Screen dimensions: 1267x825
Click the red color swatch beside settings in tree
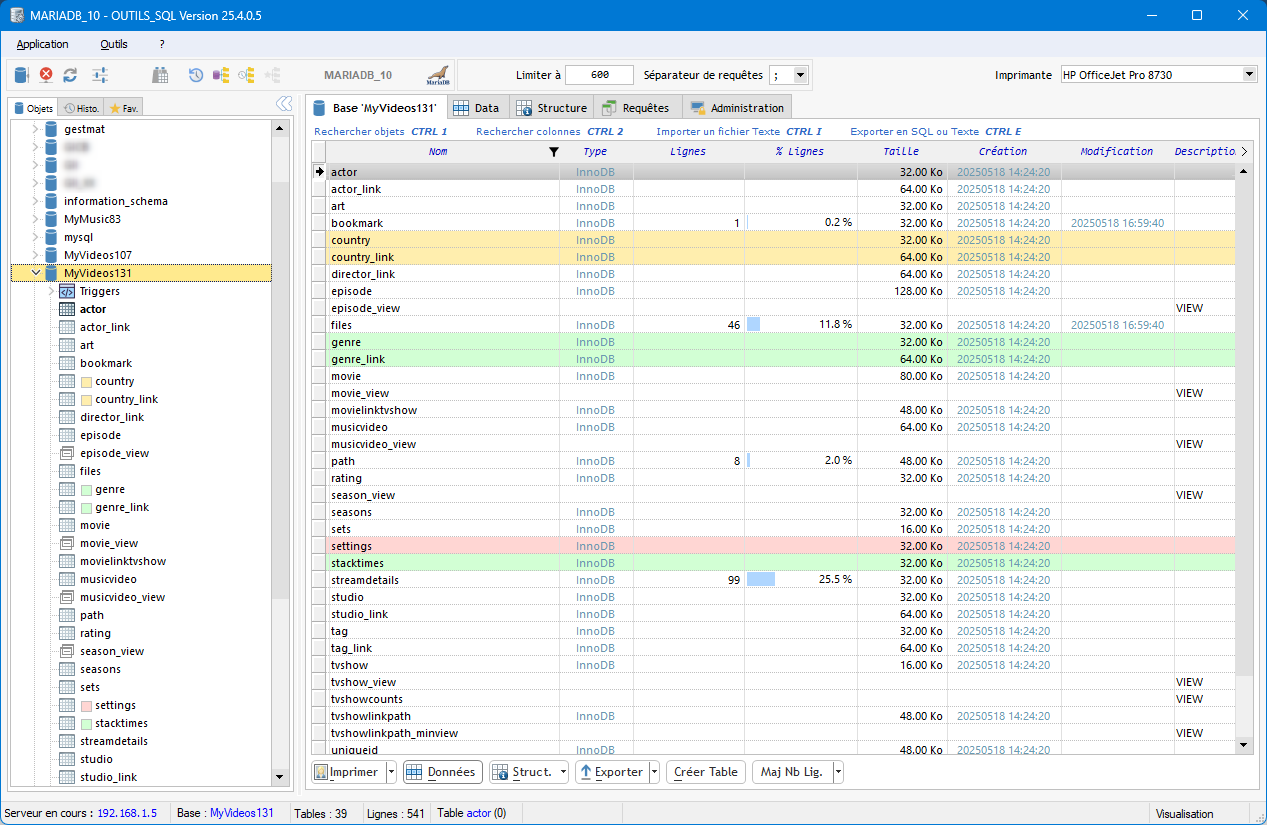[86, 706]
